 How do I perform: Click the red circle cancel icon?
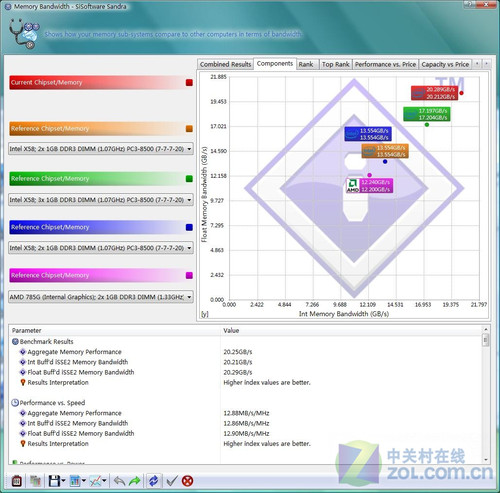coord(187,481)
